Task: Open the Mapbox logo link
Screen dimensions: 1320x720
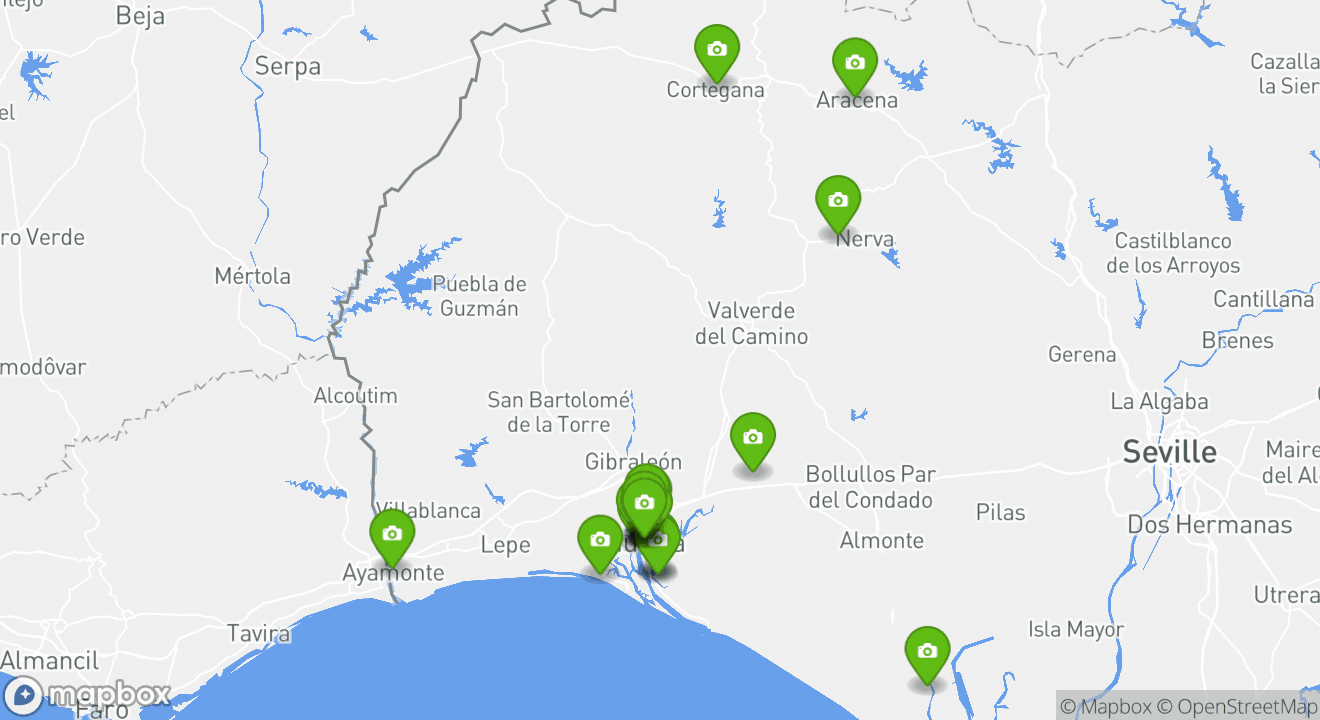Action: 88,694
